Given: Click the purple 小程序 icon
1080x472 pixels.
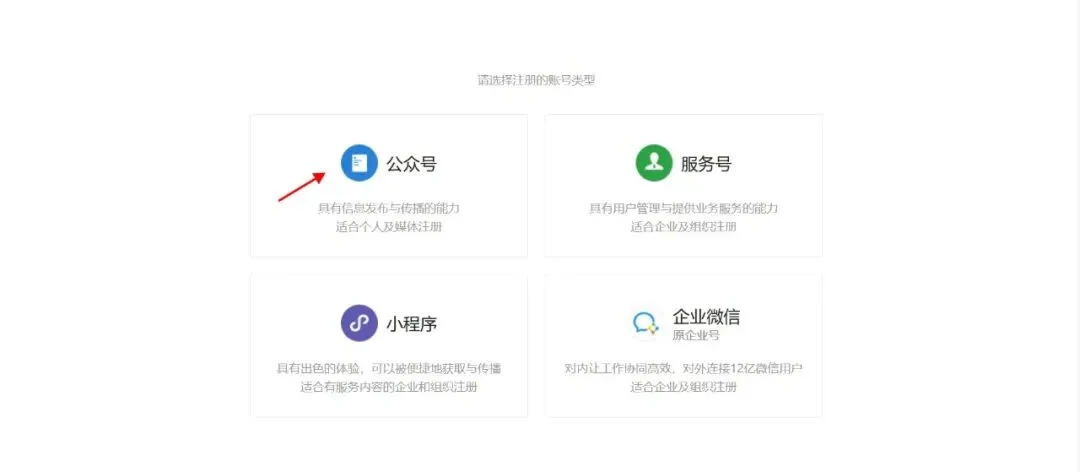Looking at the screenshot, I should [360, 323].
